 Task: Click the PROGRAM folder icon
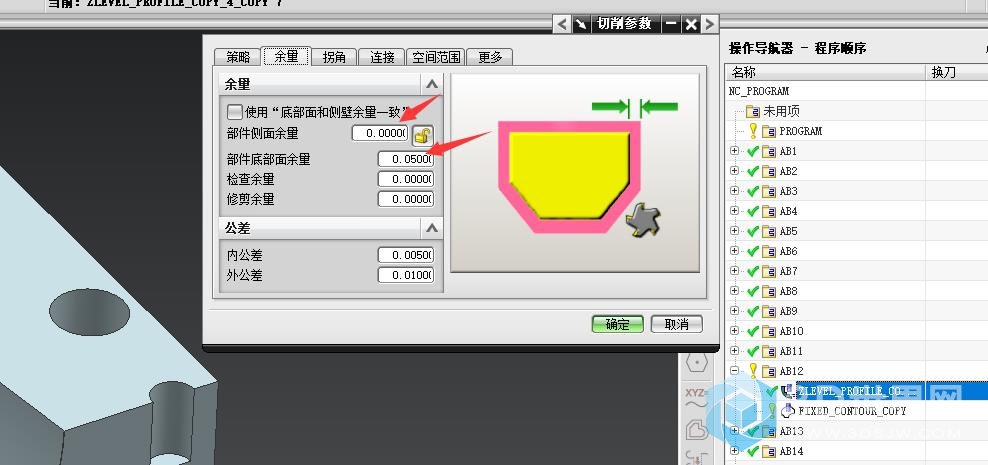point(769,131)
